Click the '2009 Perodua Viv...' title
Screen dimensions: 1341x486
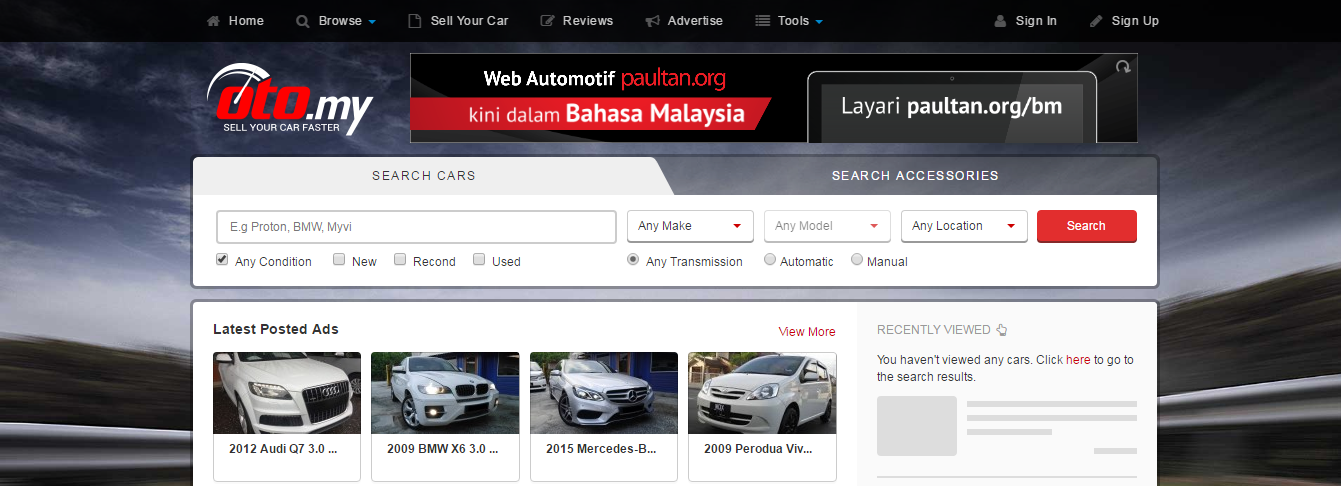click(758, 450)
